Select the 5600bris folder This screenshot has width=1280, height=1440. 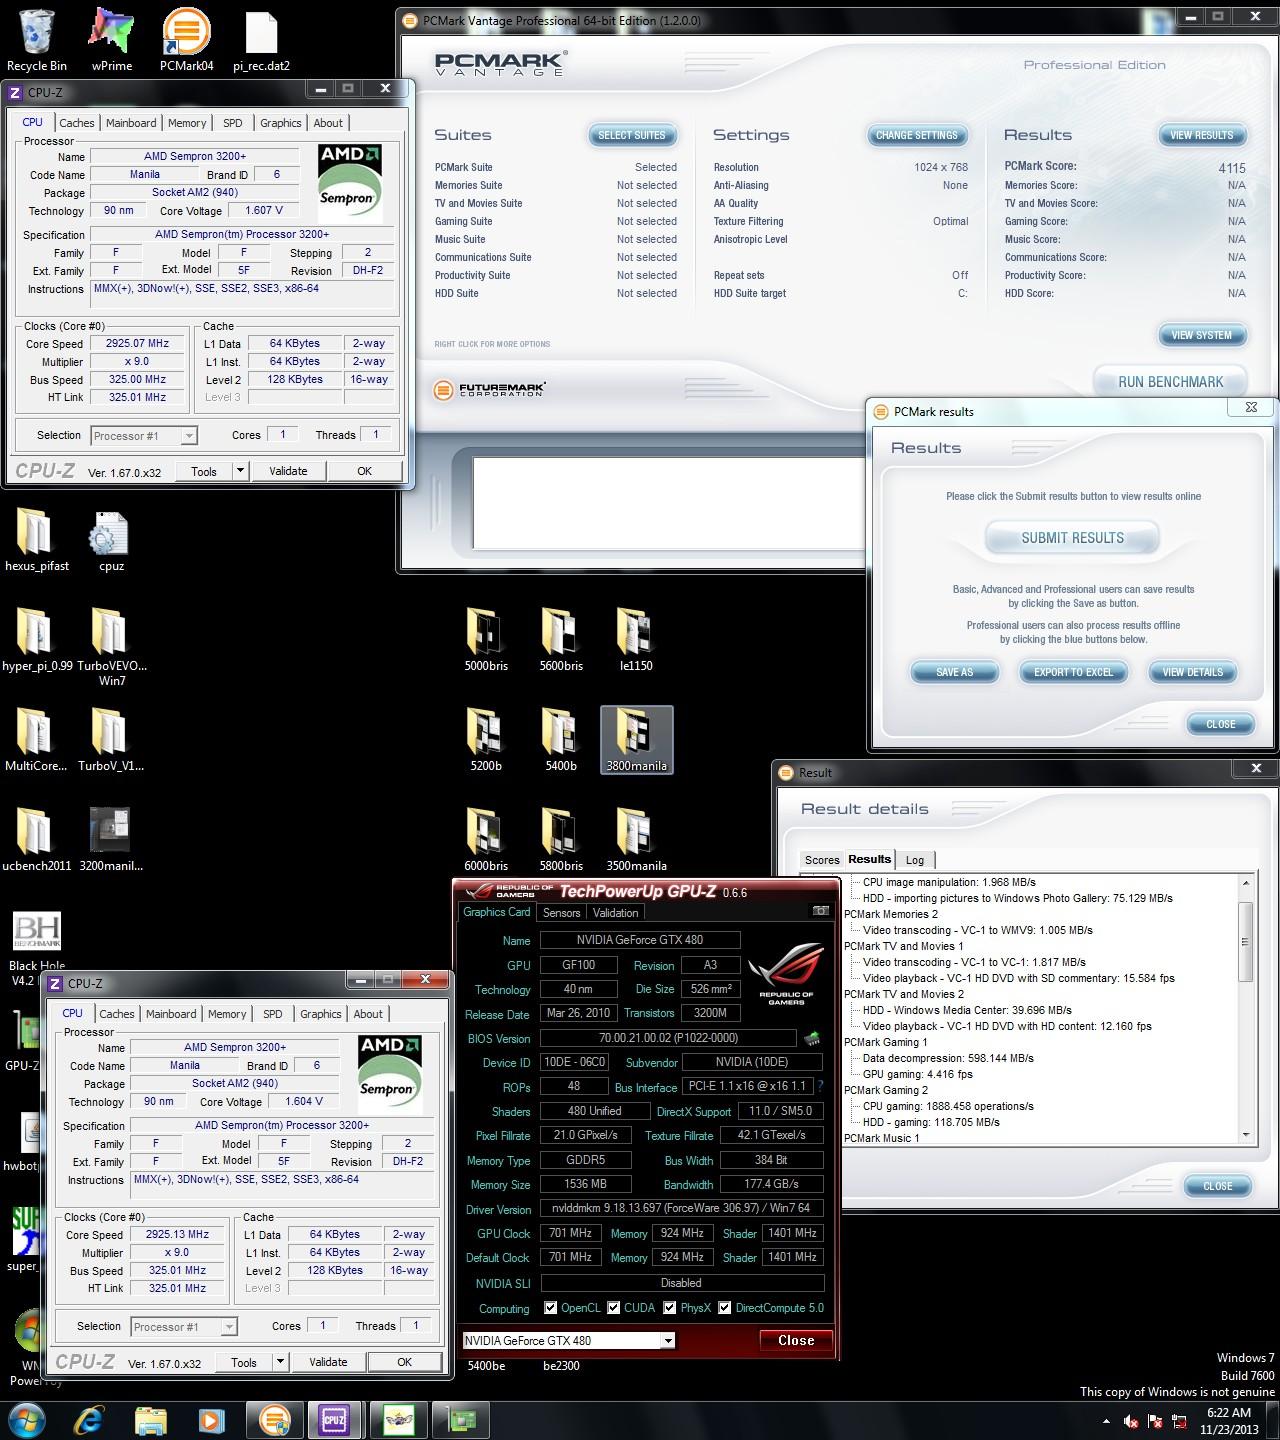561,640
